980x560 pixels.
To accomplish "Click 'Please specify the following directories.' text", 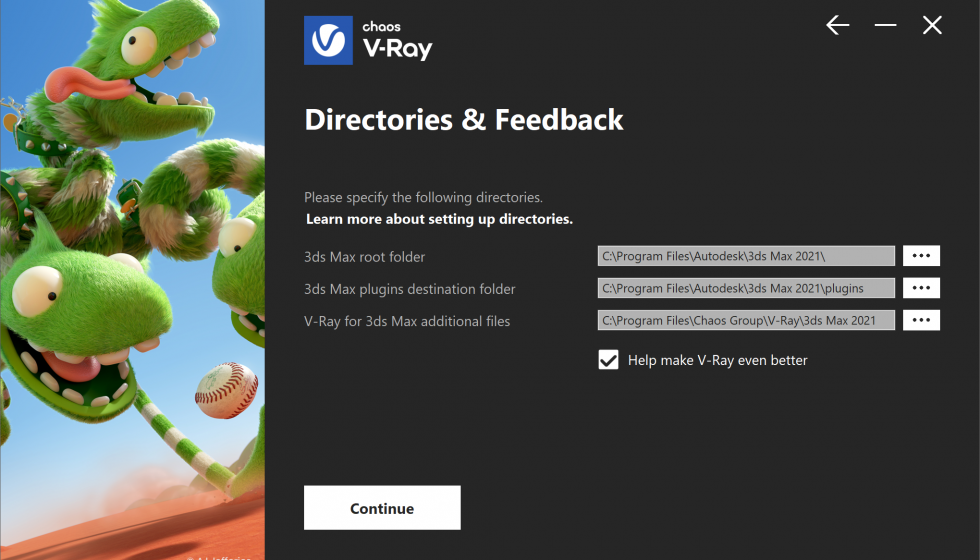I will pyautogui.click(x=423, y=198).
